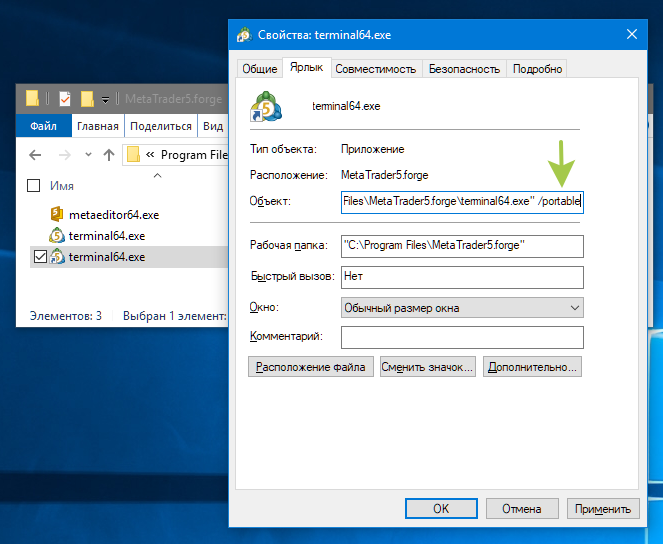Click folder icon in Explorer address bar
This screenshot has height=544, width=663.
coord(133,155)
